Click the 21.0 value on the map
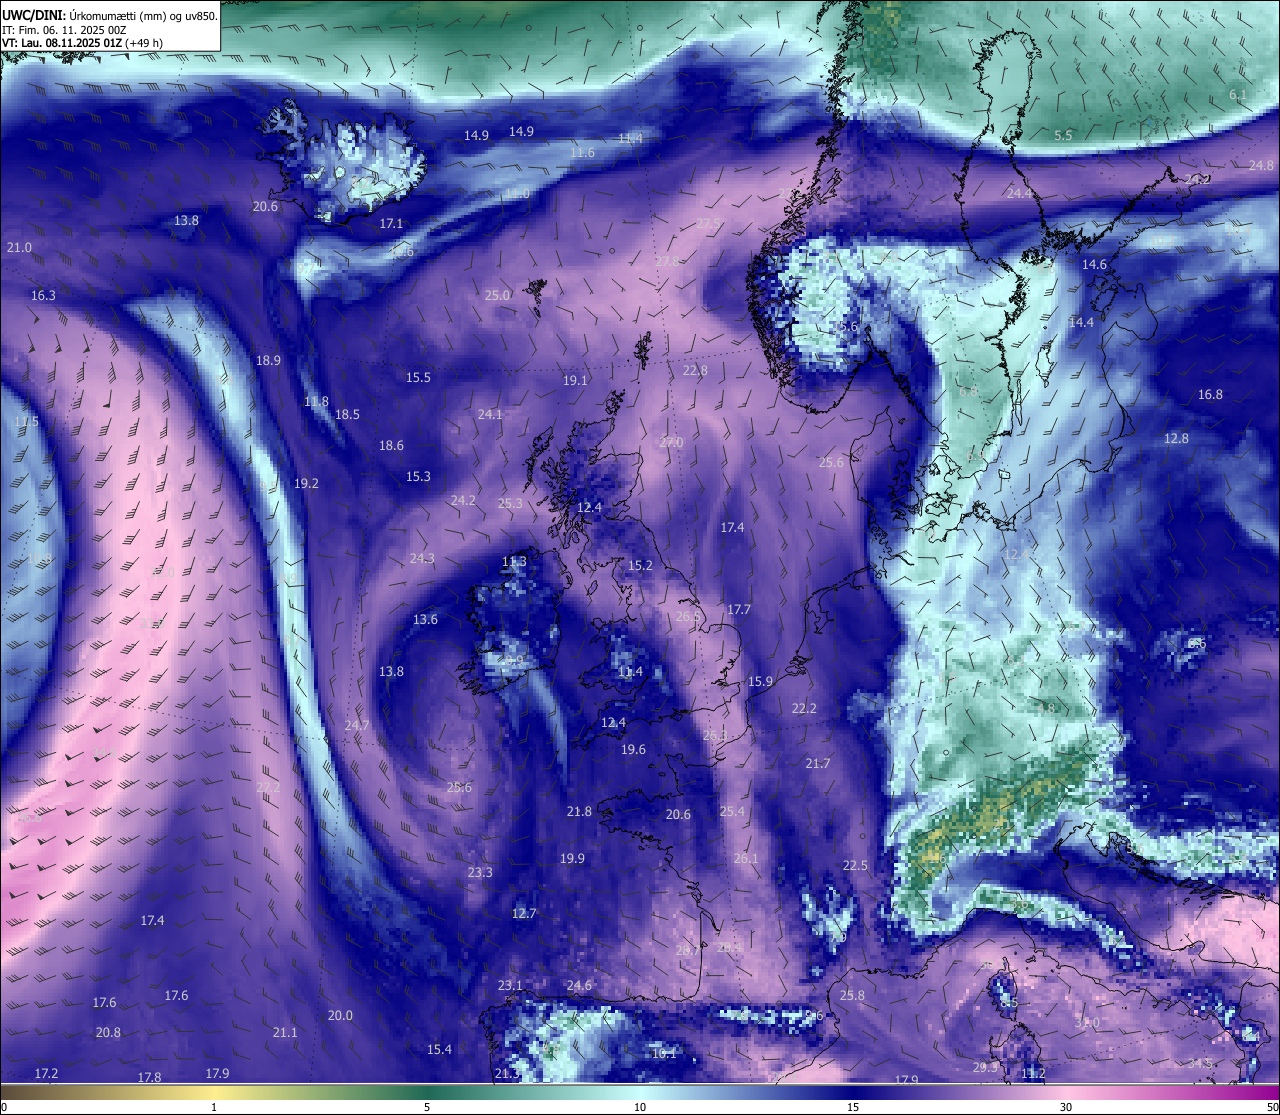This screenshot has height=1115, width=1280. [19, 247]
